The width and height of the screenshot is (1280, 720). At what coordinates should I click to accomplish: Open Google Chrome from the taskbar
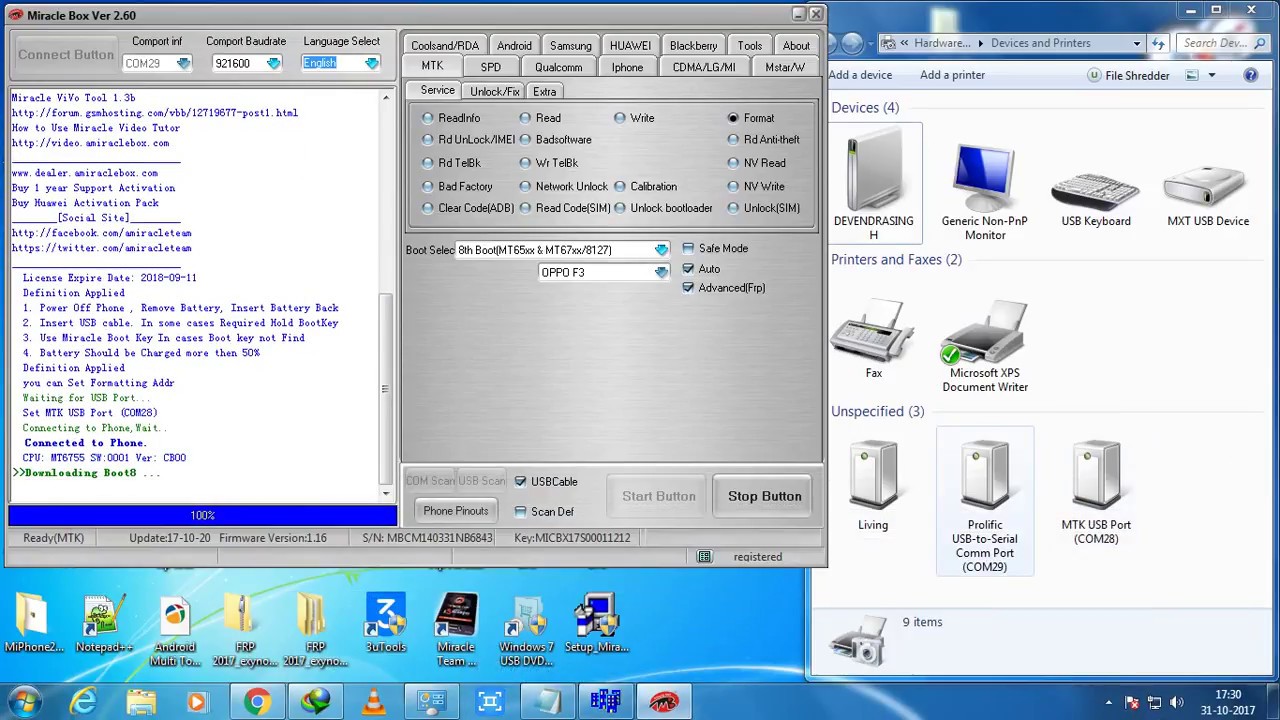[257, 702]
